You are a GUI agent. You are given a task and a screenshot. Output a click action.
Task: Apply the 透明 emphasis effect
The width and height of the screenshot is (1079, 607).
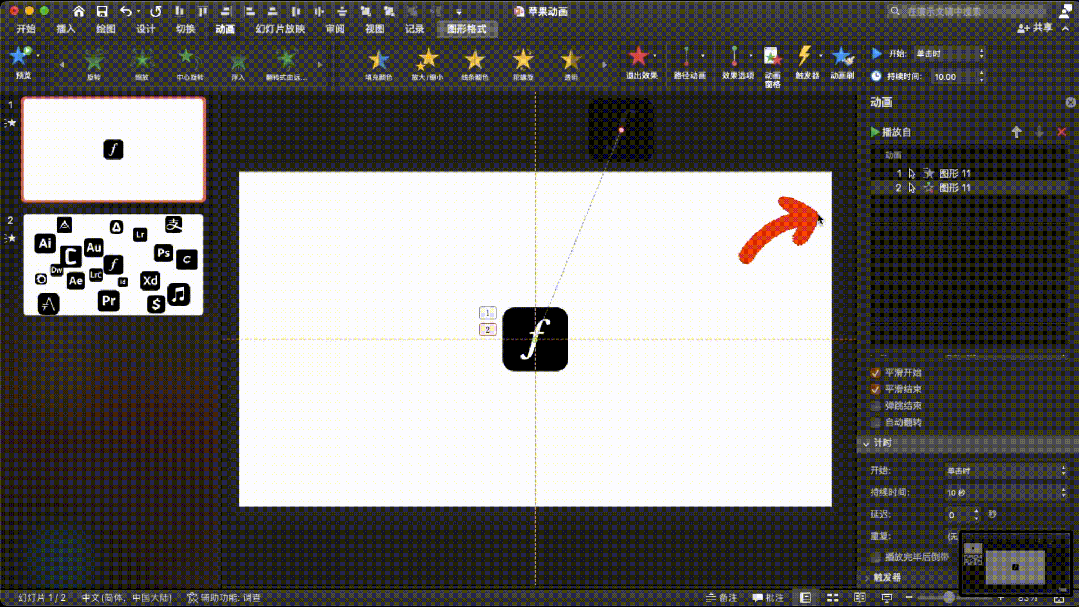pos(570,65)
